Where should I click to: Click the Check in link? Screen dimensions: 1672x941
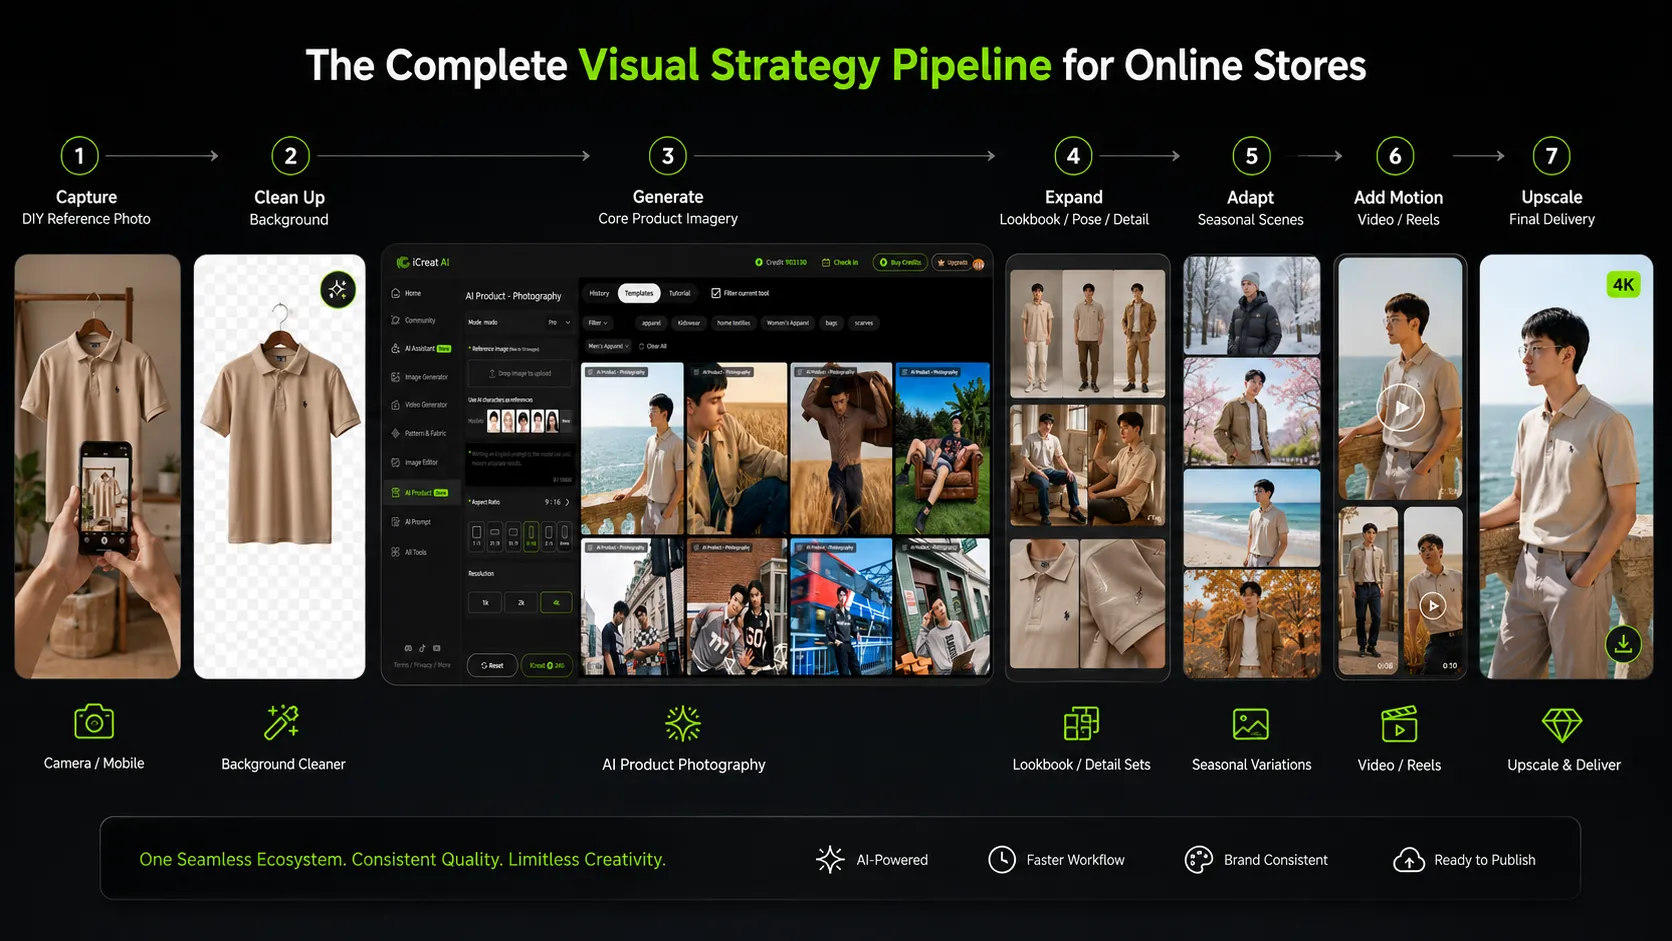[x=840, y=263]
